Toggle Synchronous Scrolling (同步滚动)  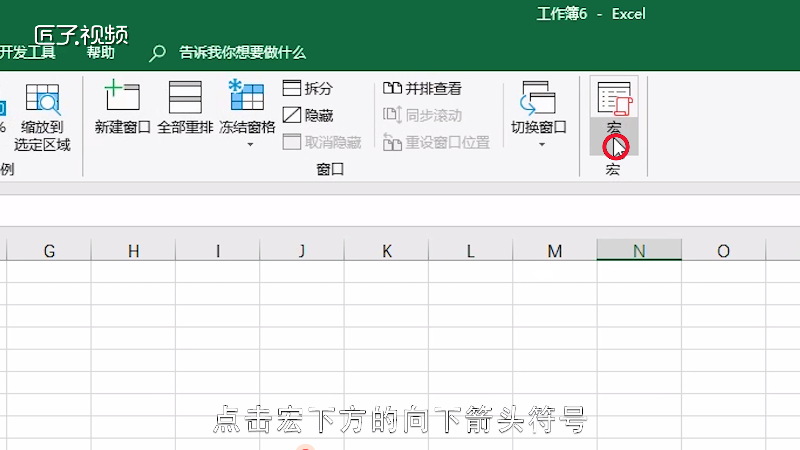pos(423,116)
